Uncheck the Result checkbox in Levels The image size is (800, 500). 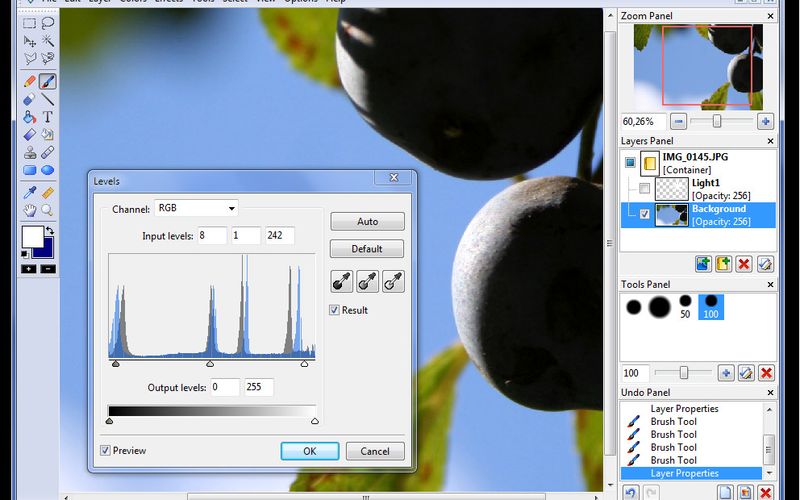[334, 310]
